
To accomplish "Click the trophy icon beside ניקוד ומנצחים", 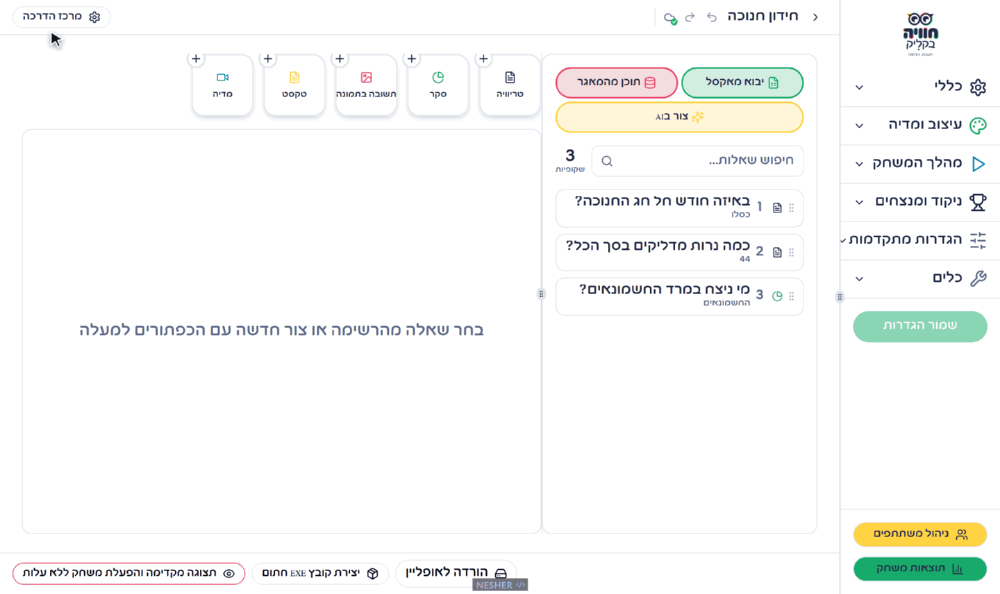I will (x=978, y=202).
